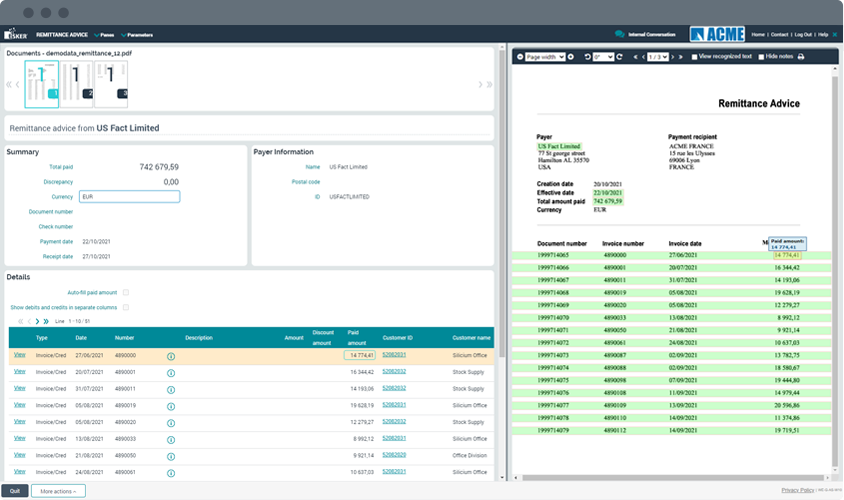Open Home in the top menu

pyautogui.click(x=758, y=34)
